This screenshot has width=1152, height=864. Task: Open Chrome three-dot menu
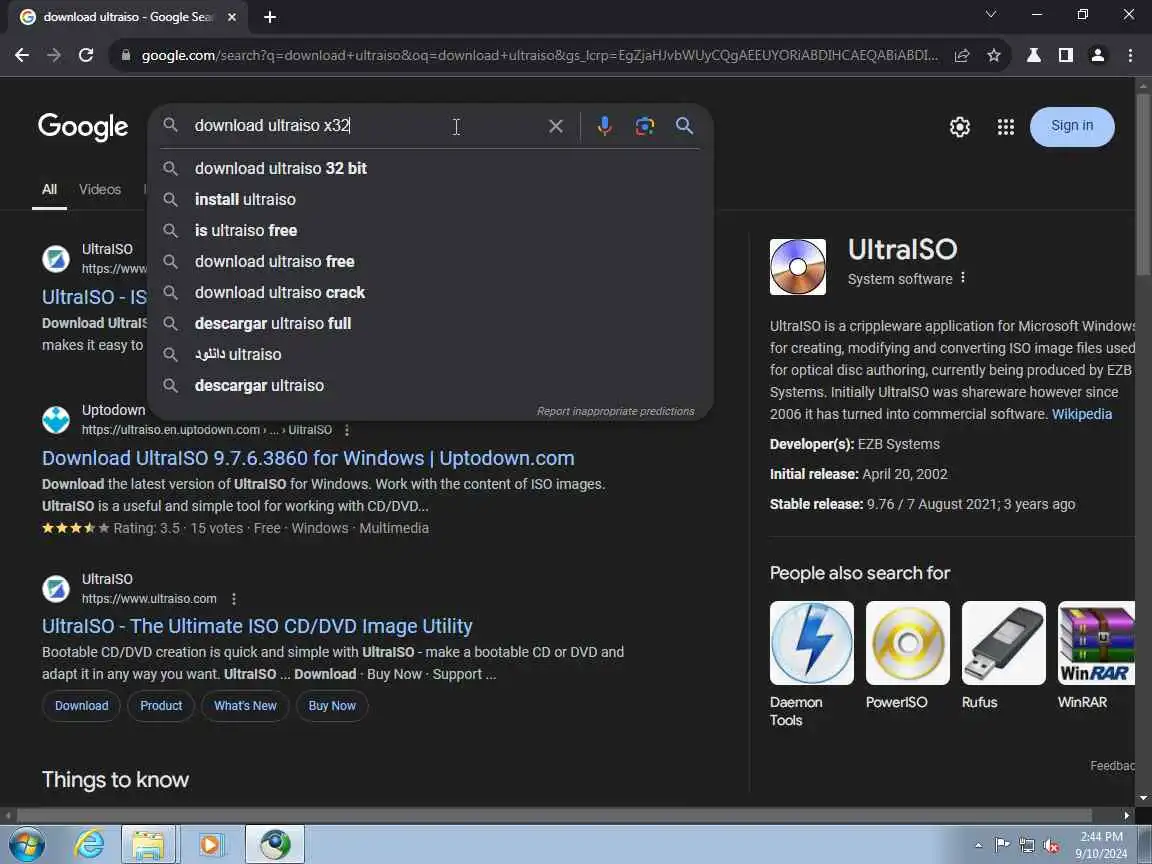point(1130,55)
